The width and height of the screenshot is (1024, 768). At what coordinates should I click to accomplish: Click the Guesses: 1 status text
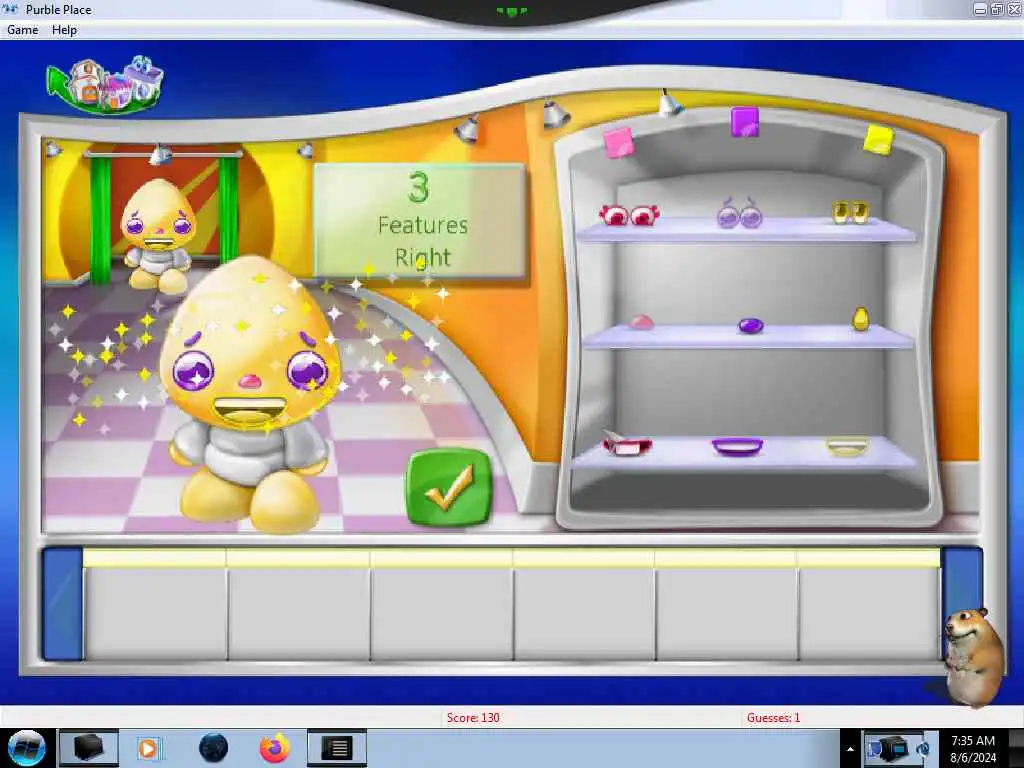[x=773, y=718]
